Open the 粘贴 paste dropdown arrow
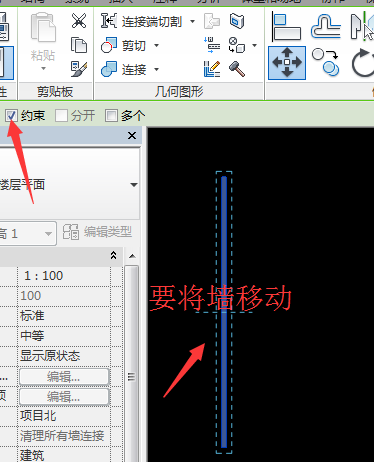The image size is (374, 462). pos(43,69)
